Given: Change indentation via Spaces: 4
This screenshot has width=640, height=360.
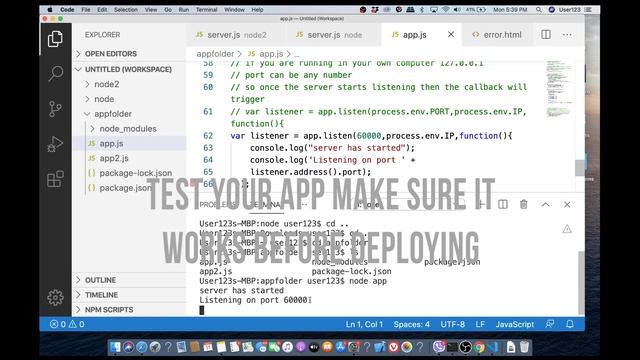Looking at the screenshot, I should pyautogui.click(x=411, y=324).
